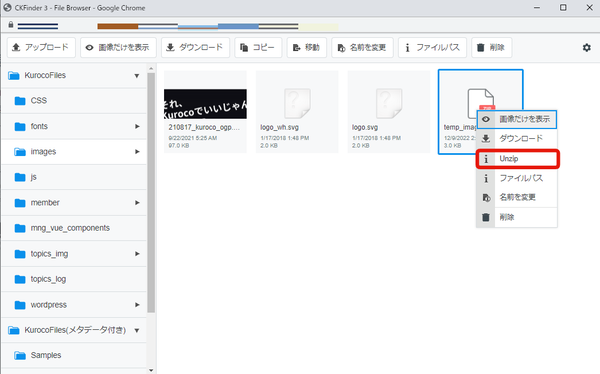Expand the images folder arrow

(x=137, y=152)
